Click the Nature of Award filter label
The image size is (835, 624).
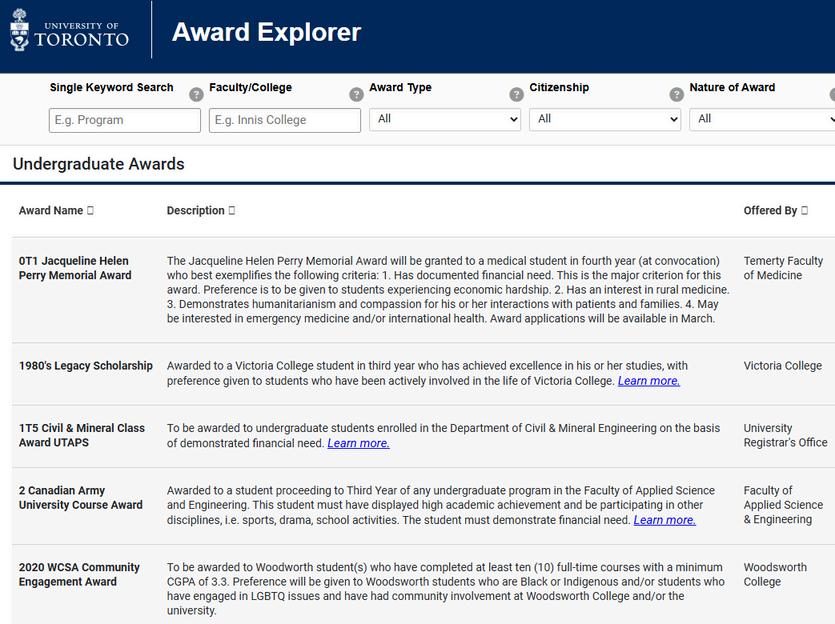click(x=732, y=87)
